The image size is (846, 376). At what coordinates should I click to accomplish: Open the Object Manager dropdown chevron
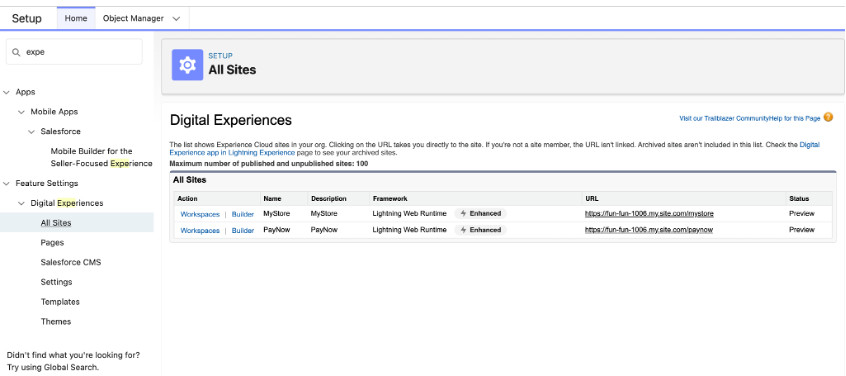point(176,18)
